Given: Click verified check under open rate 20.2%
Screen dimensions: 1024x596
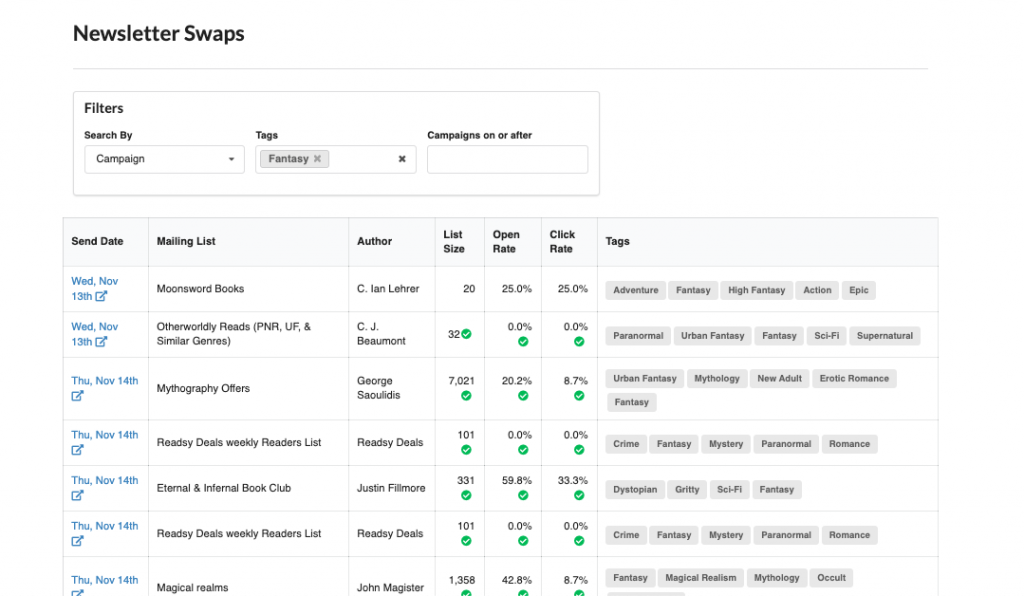Looking at the screenshot, I should pyautogui.click(x=523, y=396).
